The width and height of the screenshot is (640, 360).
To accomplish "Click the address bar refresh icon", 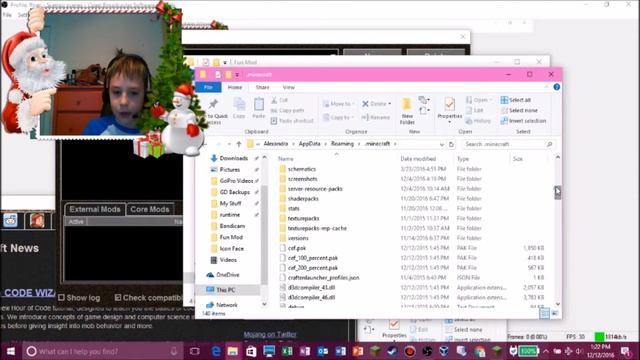I will (451, 144).
